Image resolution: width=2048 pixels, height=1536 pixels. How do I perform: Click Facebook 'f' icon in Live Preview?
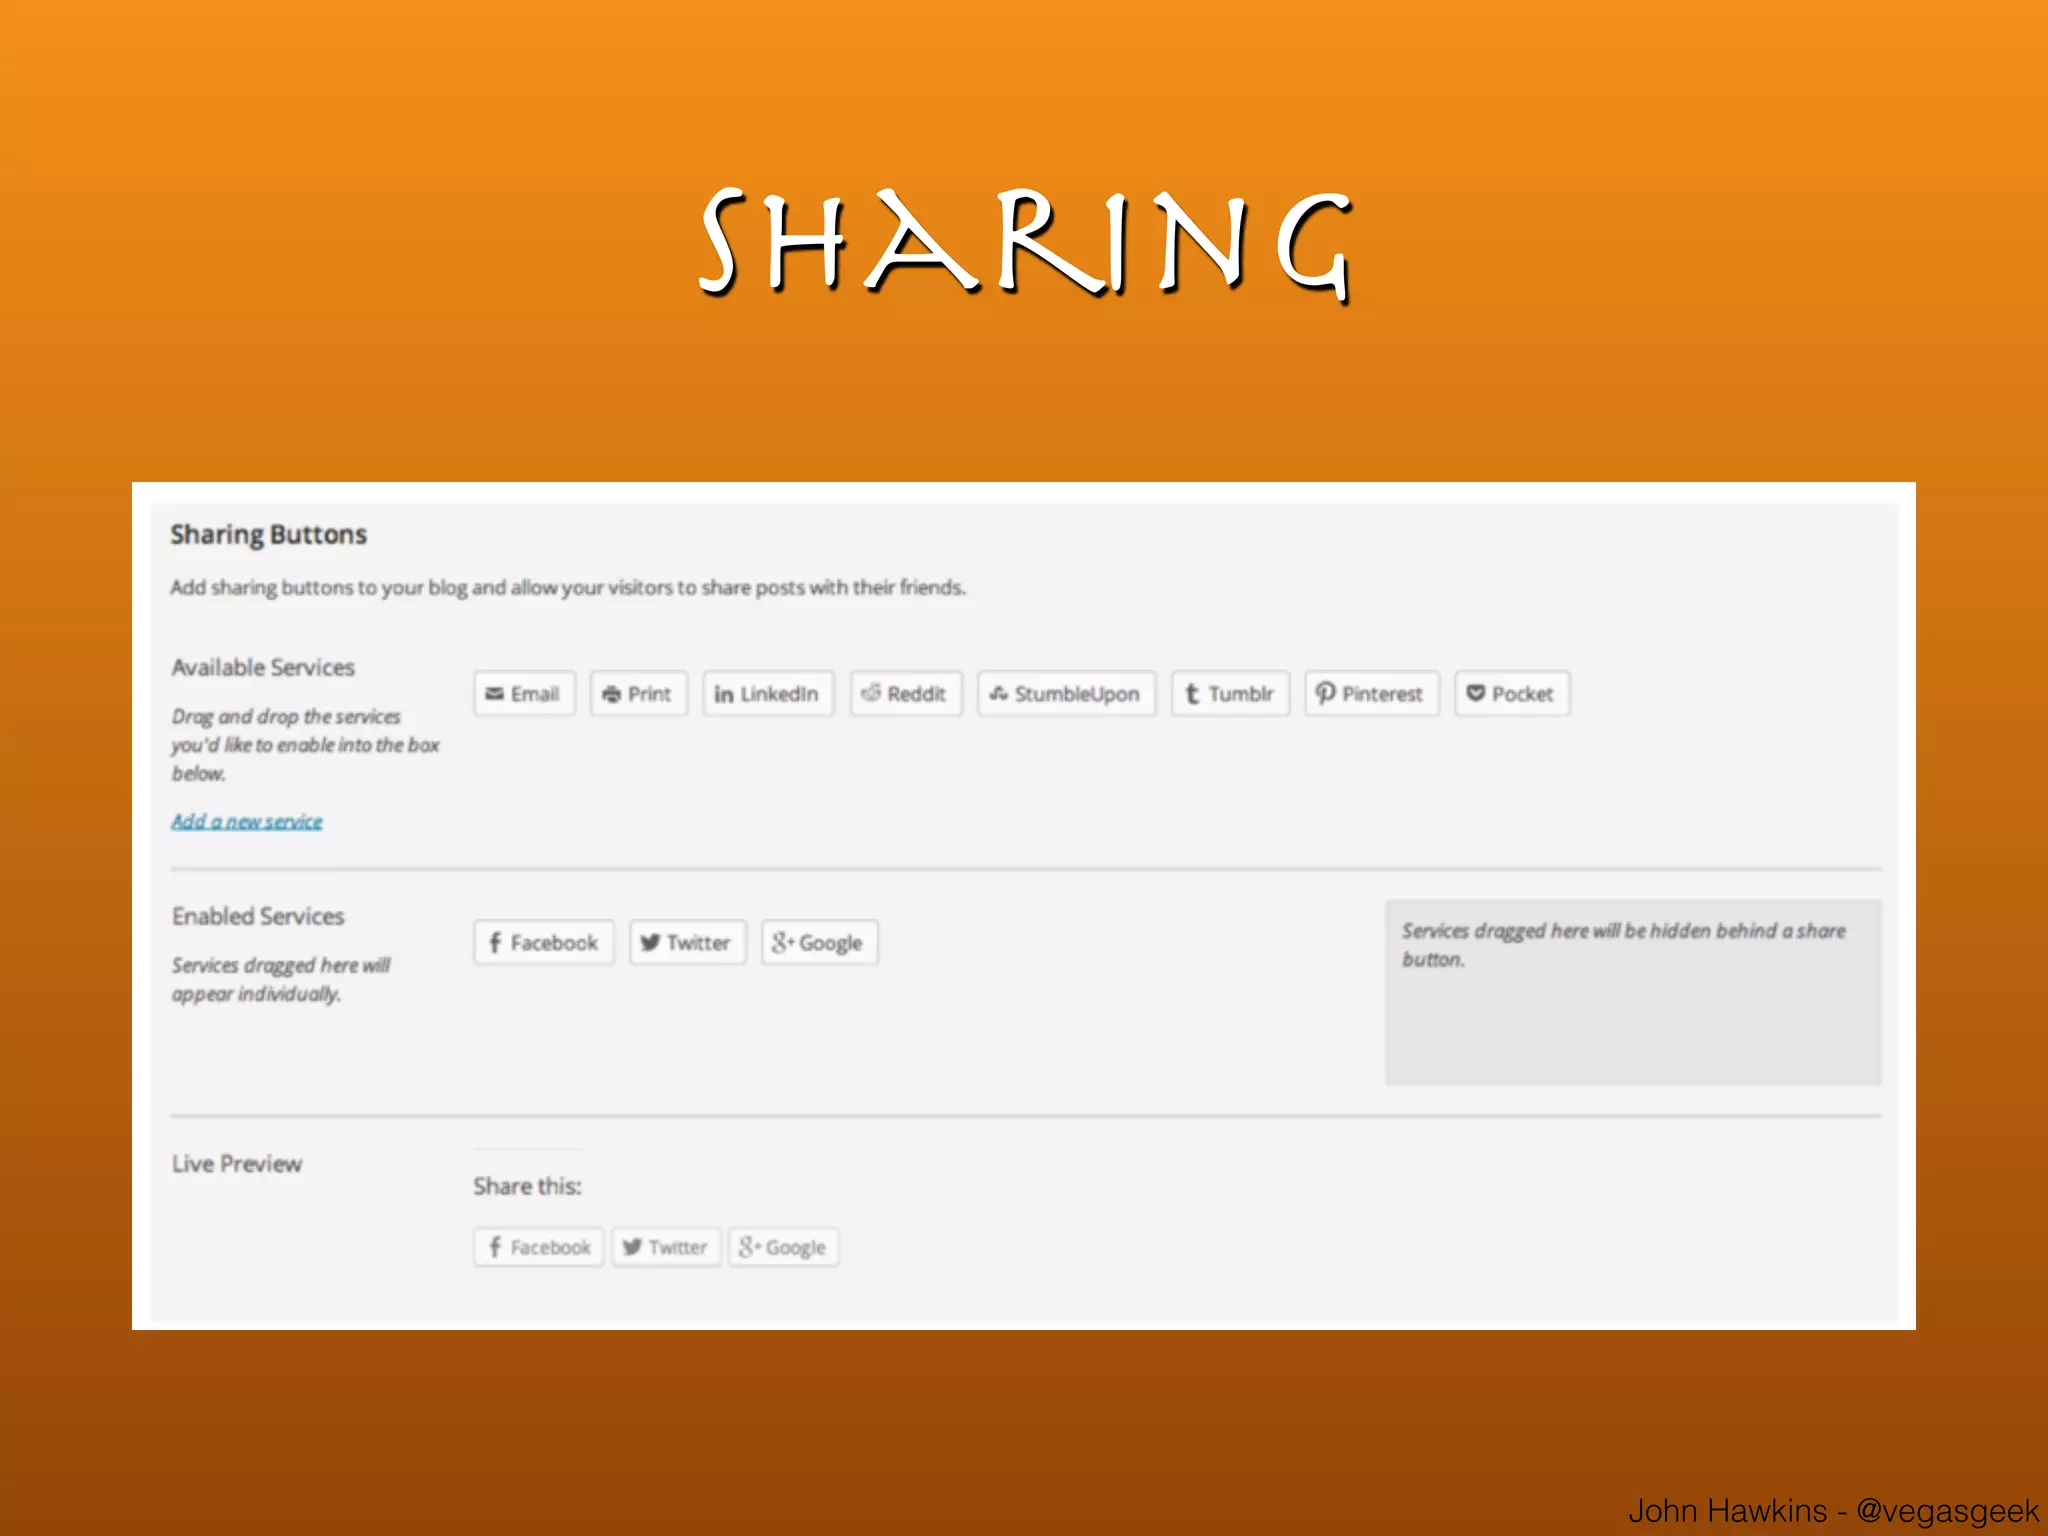pyautogui.click(x=494, y=1246)
